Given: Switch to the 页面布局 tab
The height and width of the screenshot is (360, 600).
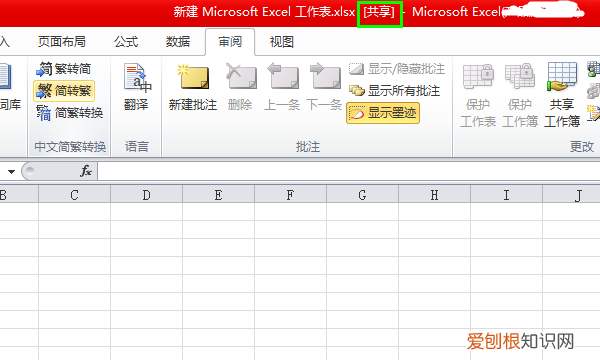Looking at the screenshot, I should pos(62,42).
